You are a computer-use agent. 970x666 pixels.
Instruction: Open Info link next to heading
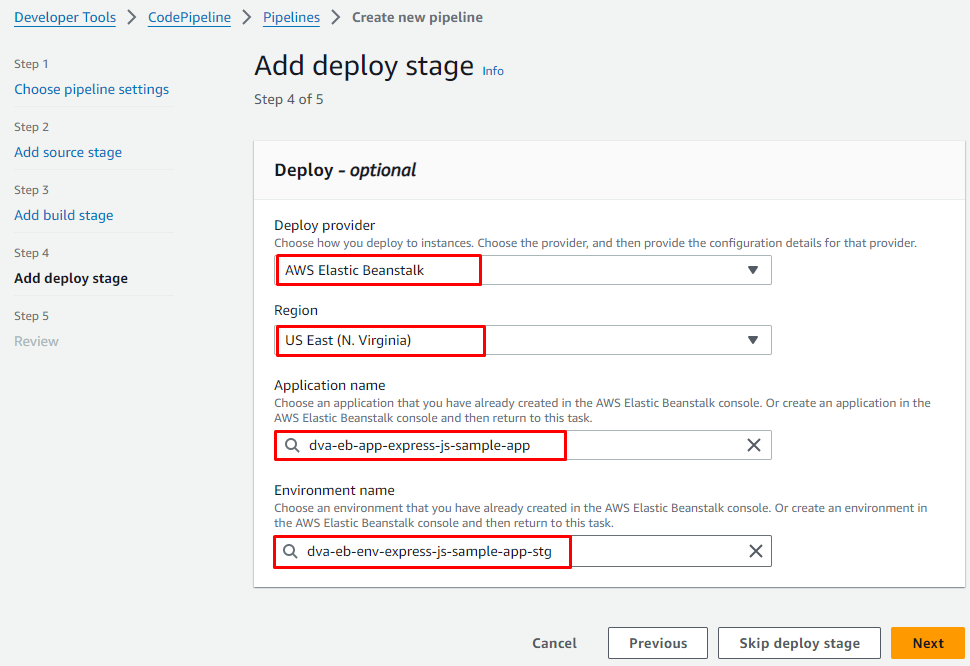pyautogui.click(x=493, y=71)
